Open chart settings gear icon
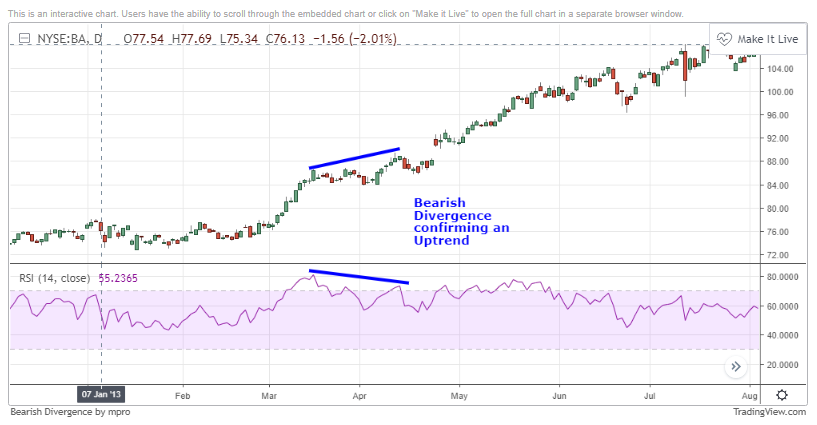The height and width of the screenshot is (425, 817). click(782, 395)
